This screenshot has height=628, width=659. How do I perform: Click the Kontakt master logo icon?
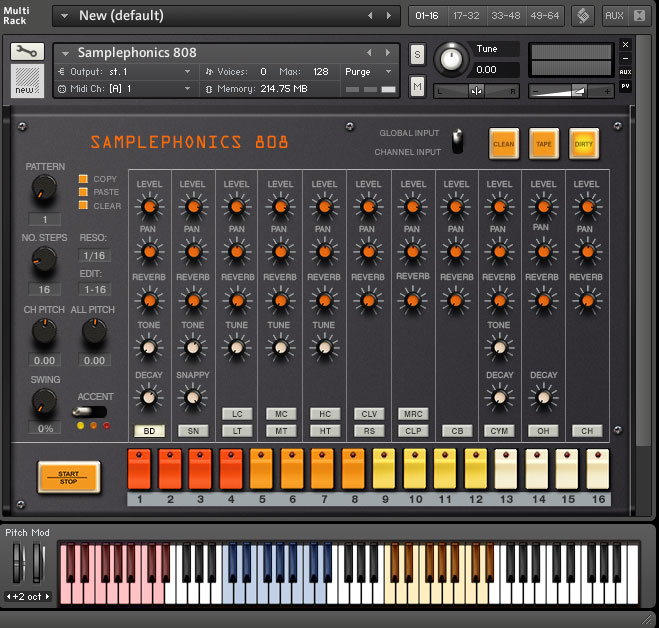pyautogui.click(x=582, y=15)
